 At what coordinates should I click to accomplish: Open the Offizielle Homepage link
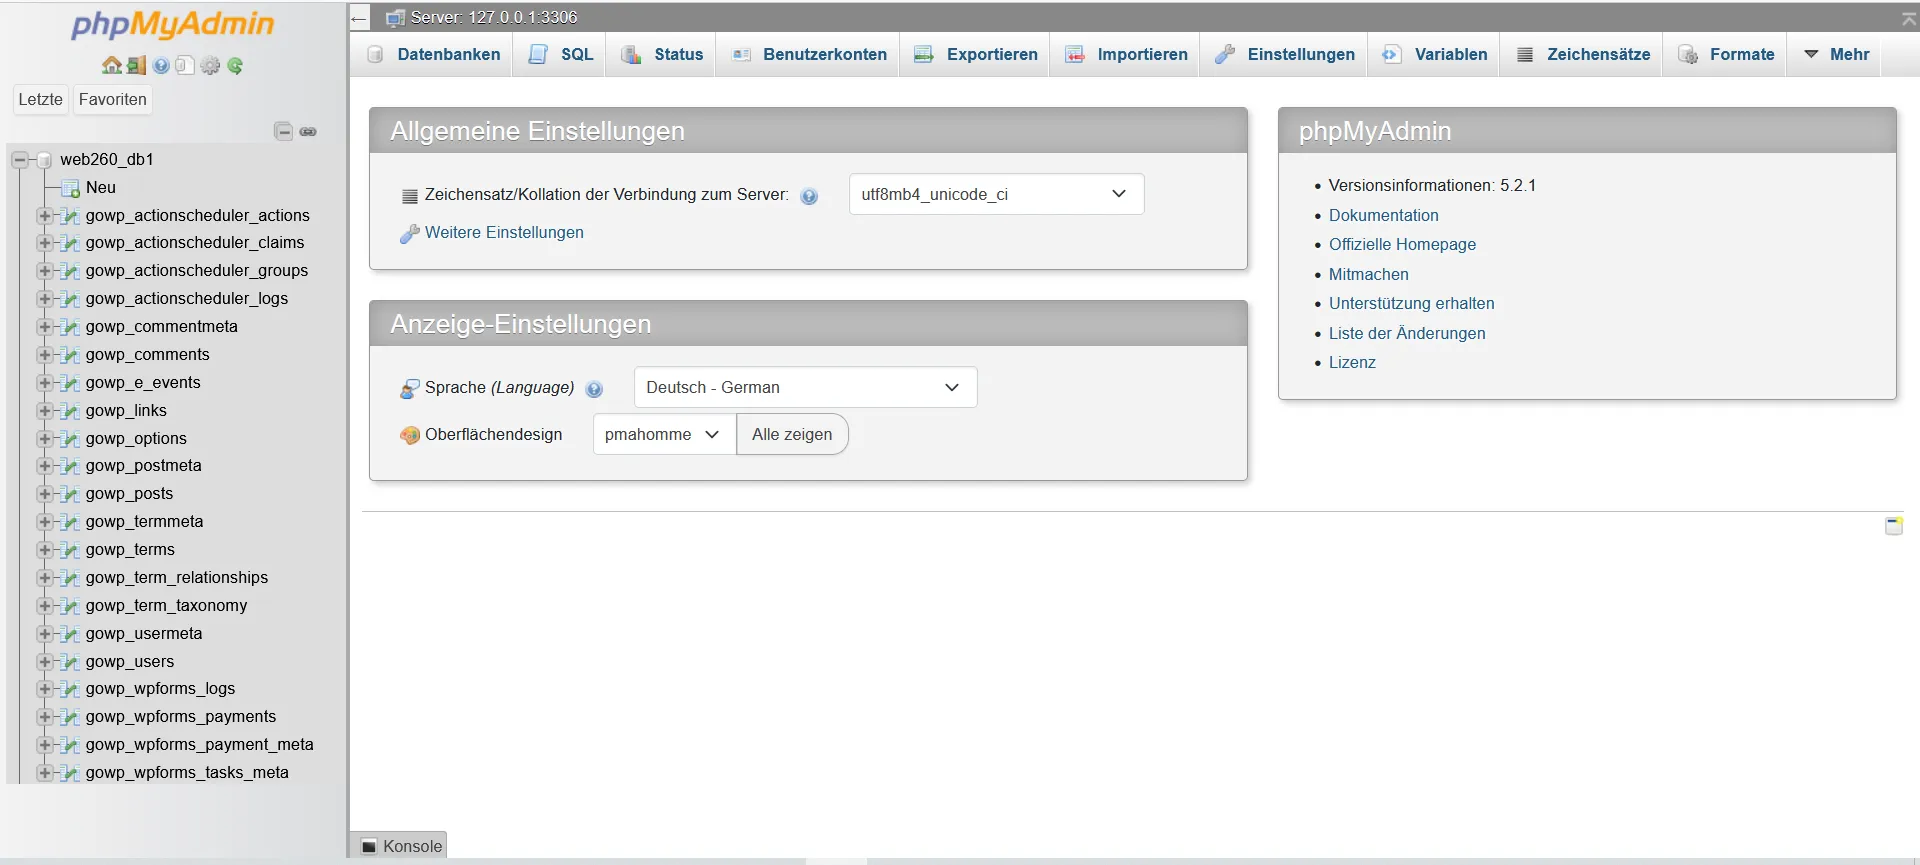click(x=1402, y=245)
